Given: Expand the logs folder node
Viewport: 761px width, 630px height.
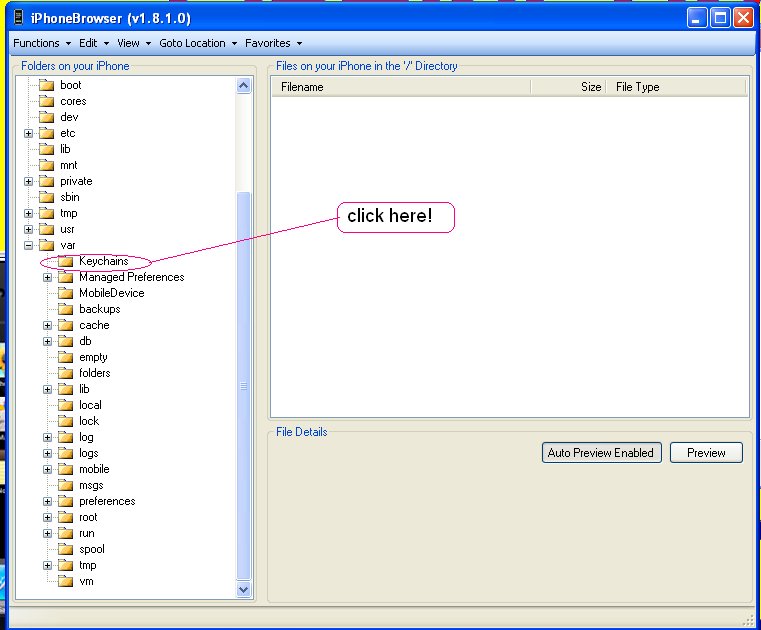Looking at the screenshot, I should point(48,454).
